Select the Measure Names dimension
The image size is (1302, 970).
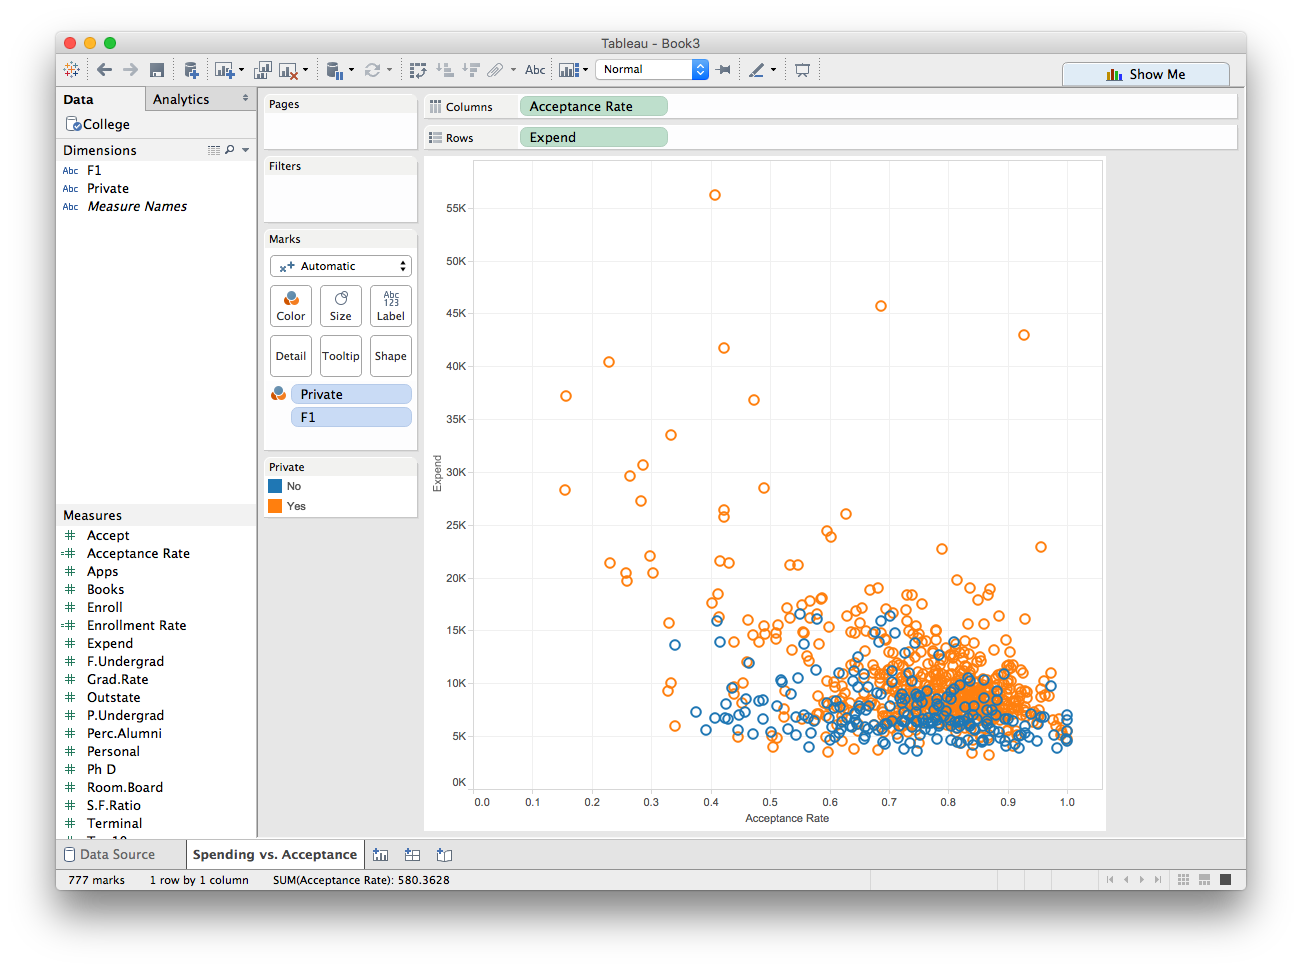137,206
